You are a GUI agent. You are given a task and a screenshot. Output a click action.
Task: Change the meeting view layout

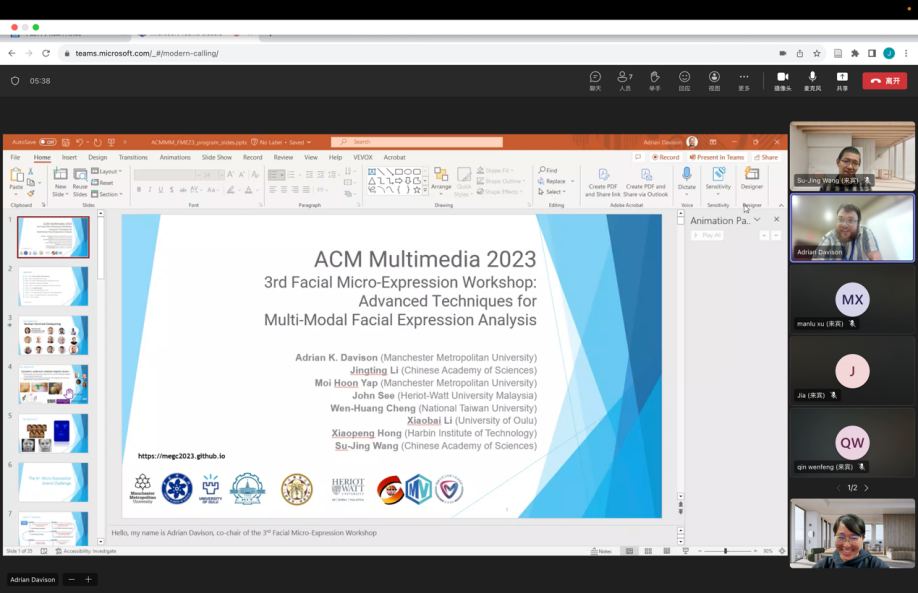coord(714,80)
